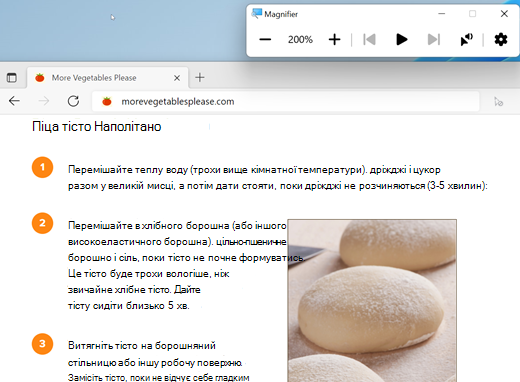The width and height of the screenshot is (520, 382).
Task: Click the Magnifier window title text
Action: click(x=281, y=14)
